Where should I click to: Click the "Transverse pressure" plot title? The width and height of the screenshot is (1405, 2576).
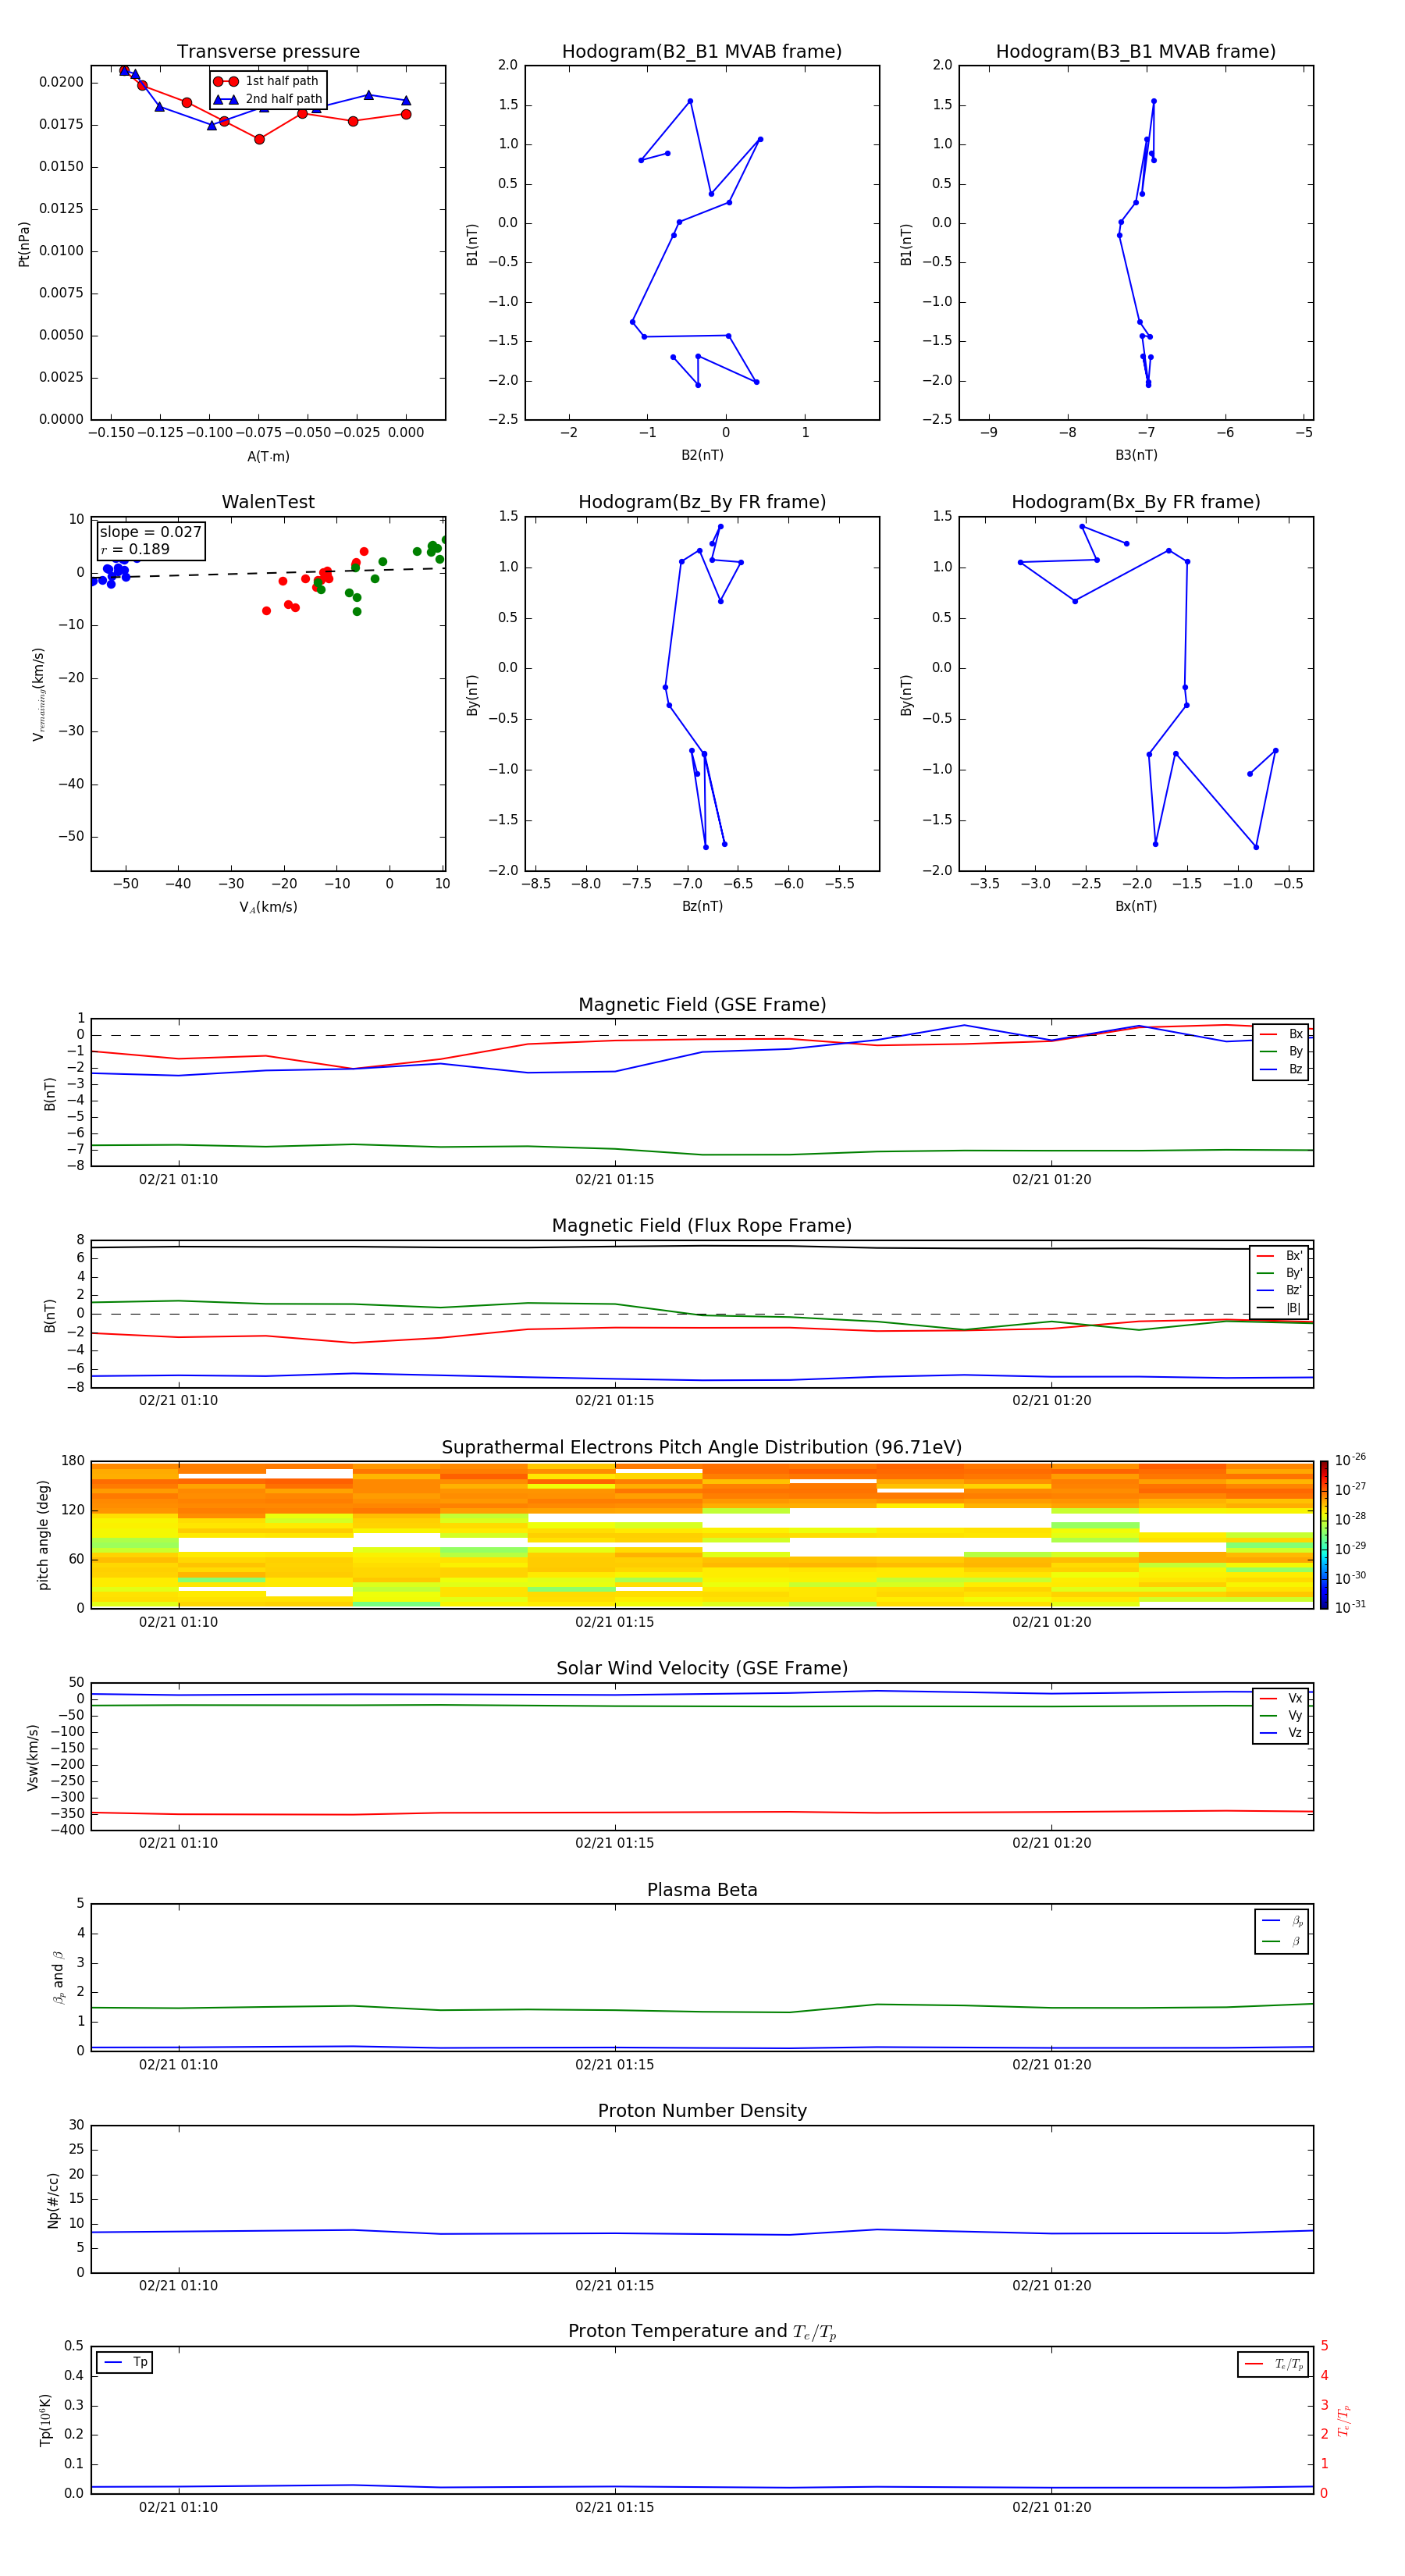tap(268, 52)
